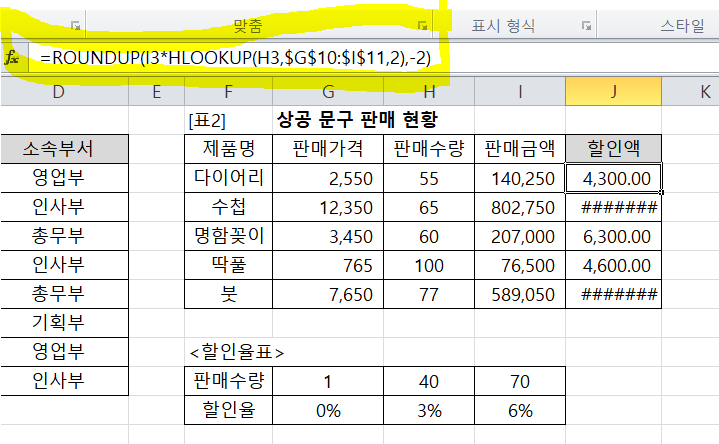The image size is (719, 444).
Task: Open the 맞춤 alignment dialog launcher
Action: 423,25
